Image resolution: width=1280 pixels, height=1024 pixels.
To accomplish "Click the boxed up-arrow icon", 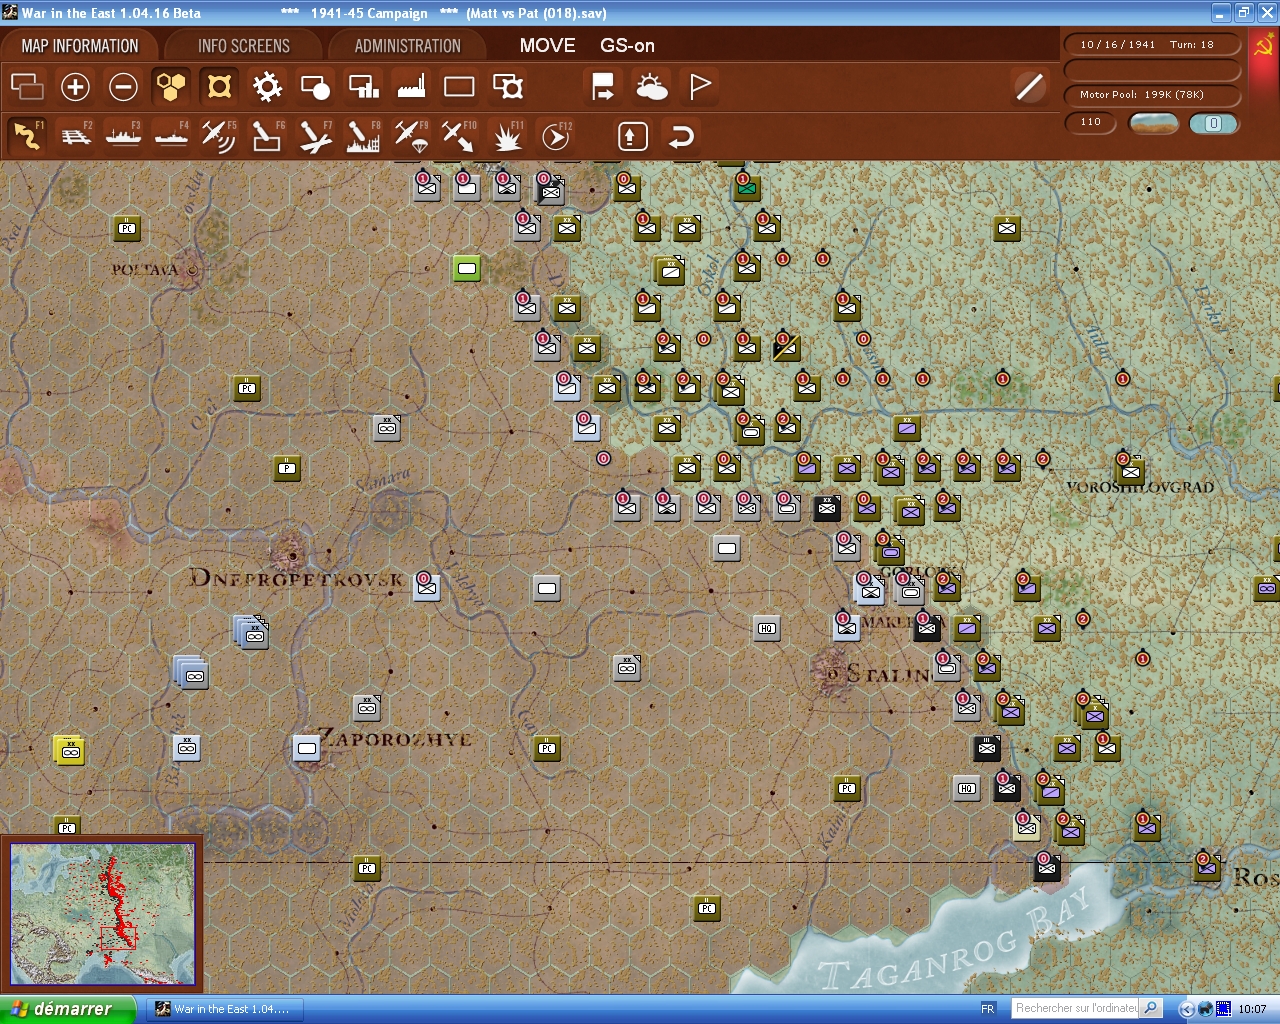I will [x=633, y=136].
